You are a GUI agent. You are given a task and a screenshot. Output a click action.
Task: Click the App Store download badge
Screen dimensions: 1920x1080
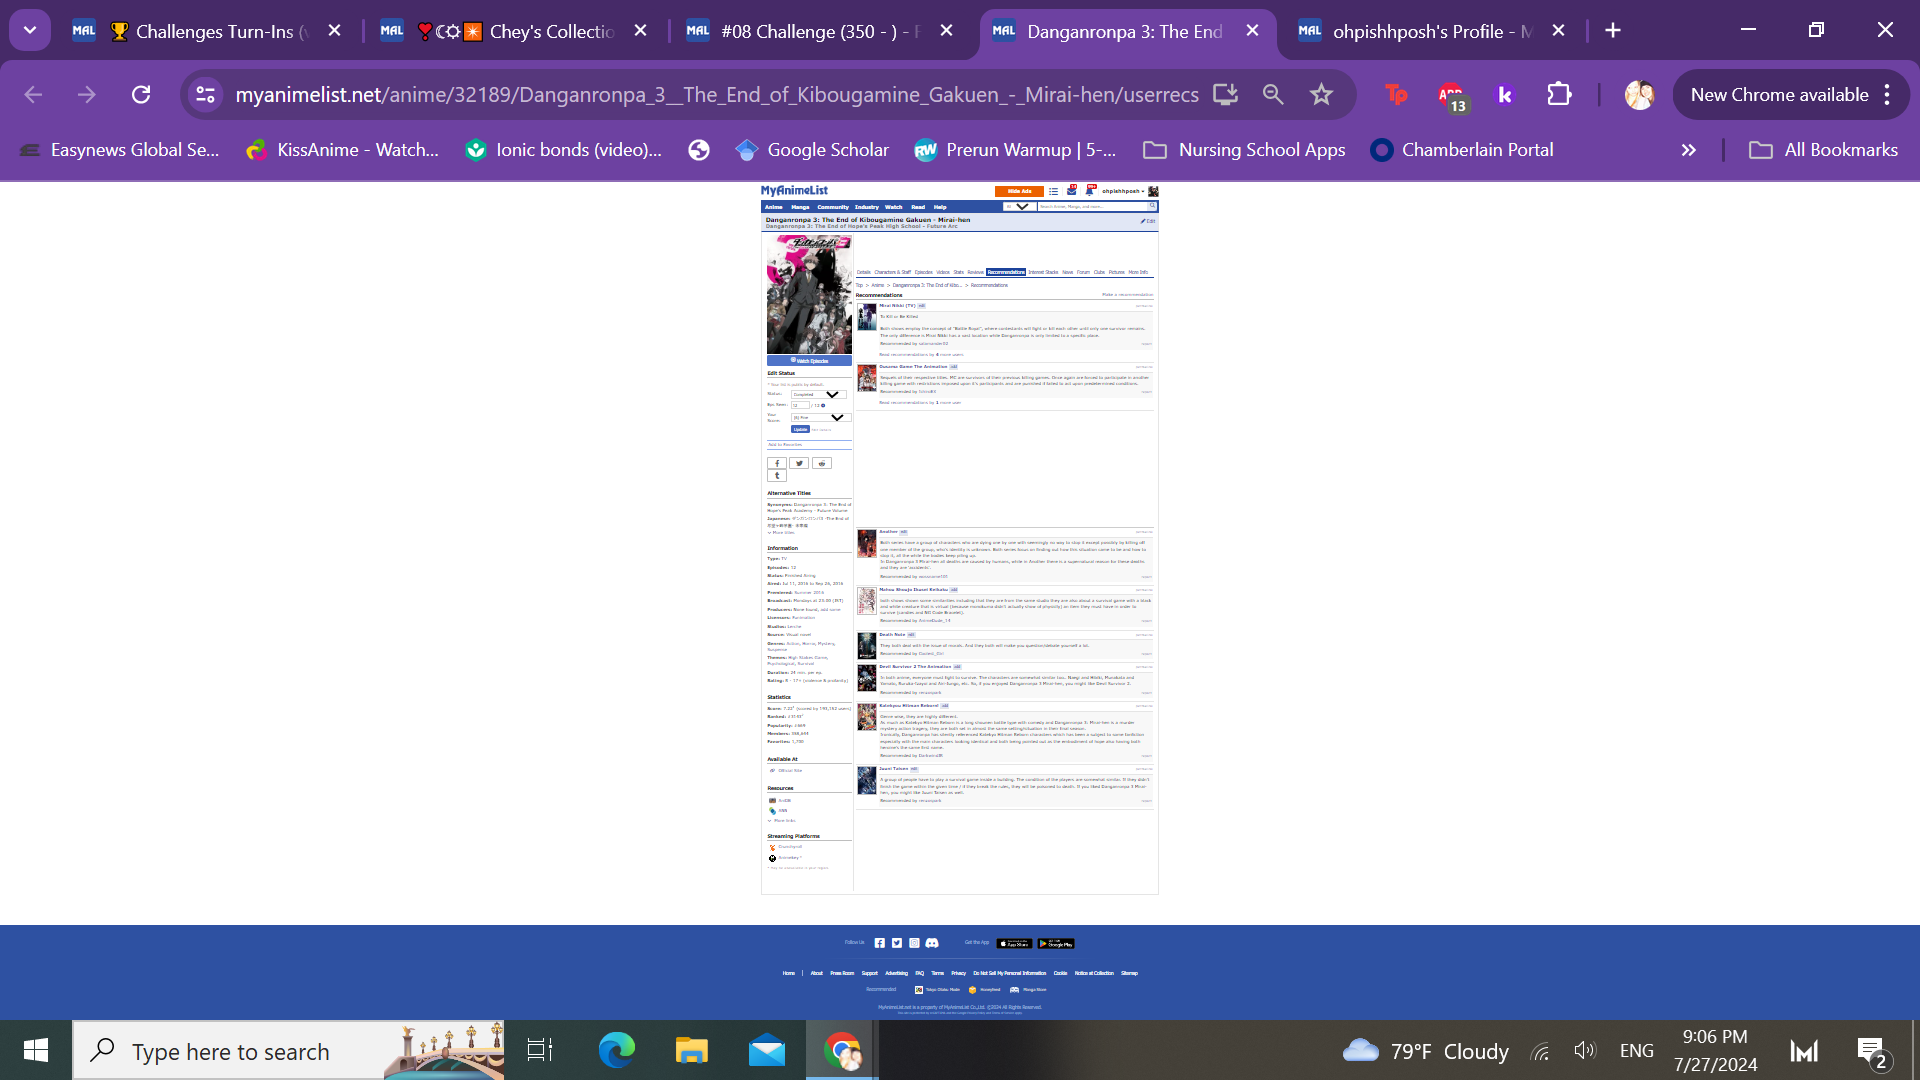[1014, 943]
